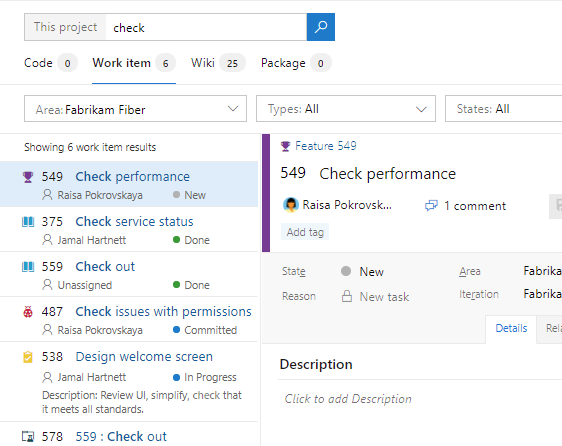Click the test case icon beside item 578

tap(28, 437)
